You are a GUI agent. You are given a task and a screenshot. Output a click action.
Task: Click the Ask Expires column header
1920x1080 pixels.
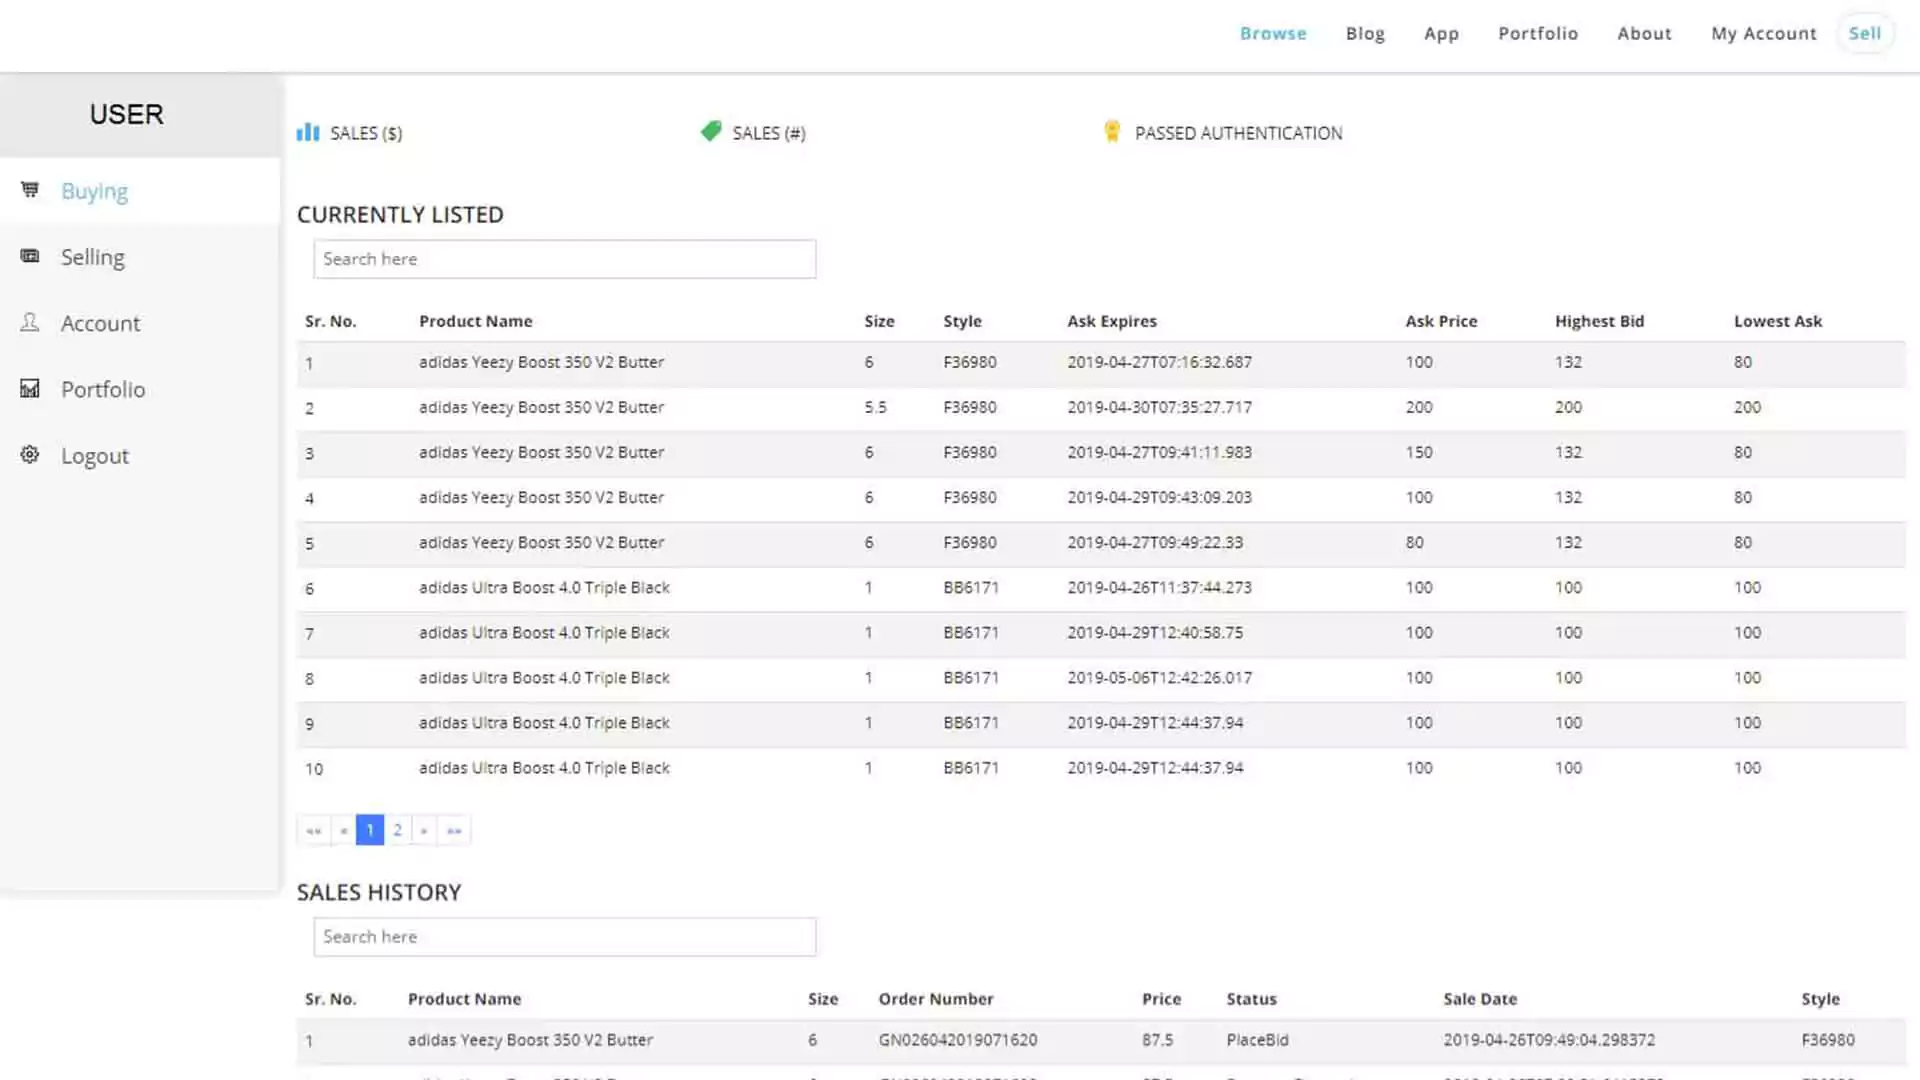coord(1111,321)
